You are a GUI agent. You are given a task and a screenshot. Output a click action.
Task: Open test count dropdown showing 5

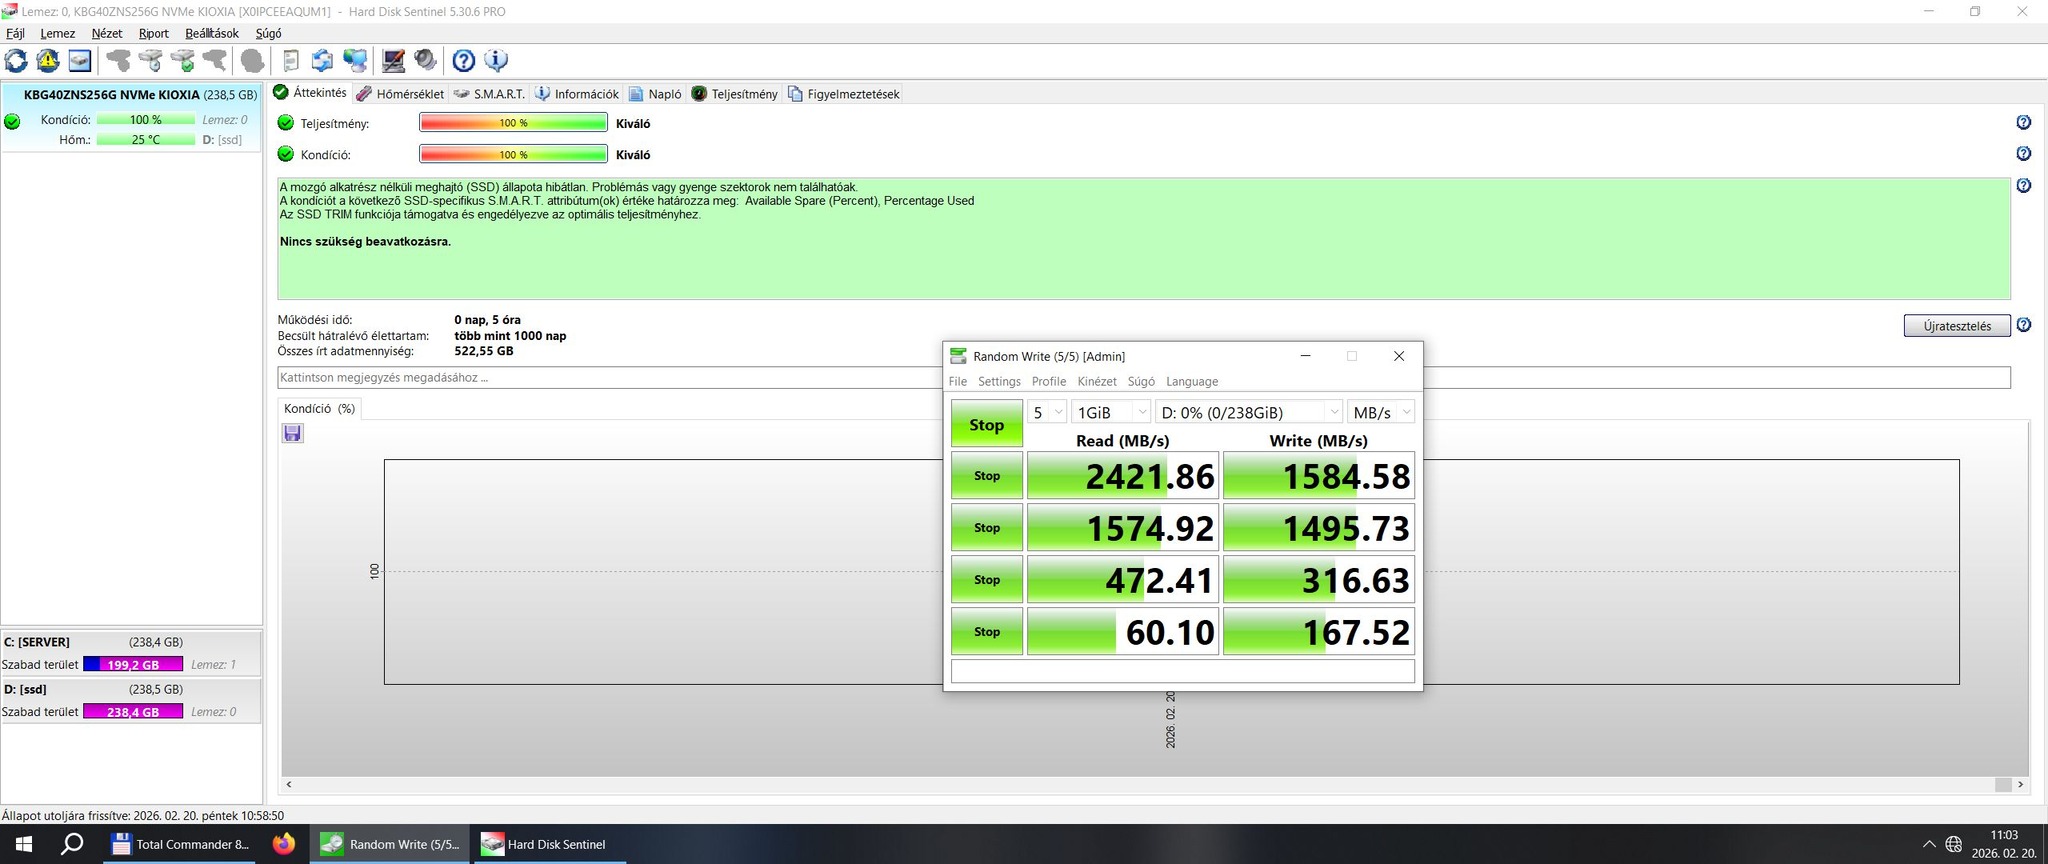click(x=1047, y=412)
